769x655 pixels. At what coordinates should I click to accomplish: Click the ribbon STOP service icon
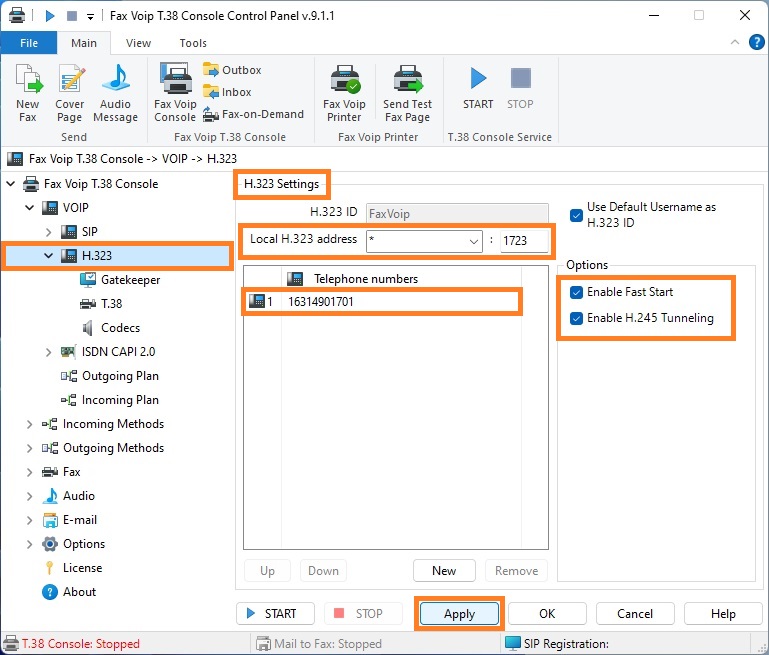coord(520,88)
